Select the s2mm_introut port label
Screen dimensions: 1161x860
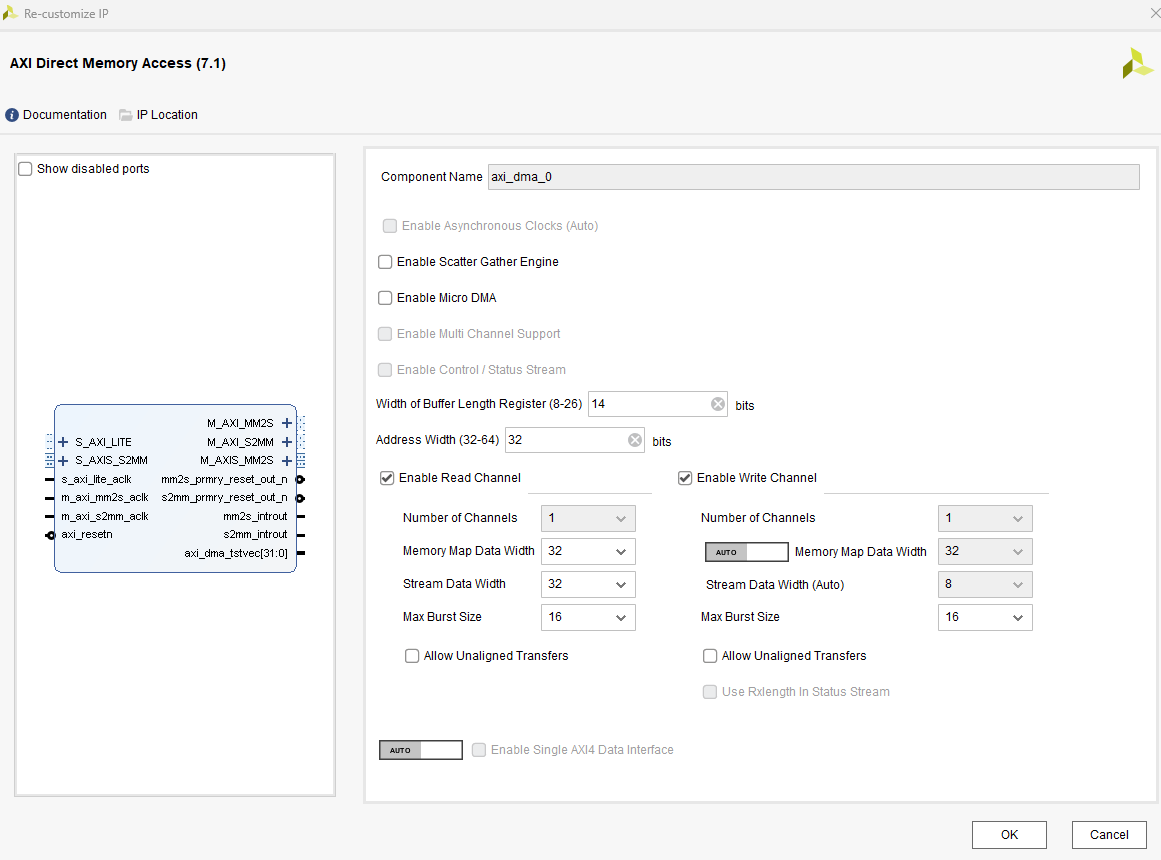tap(255, 535)
